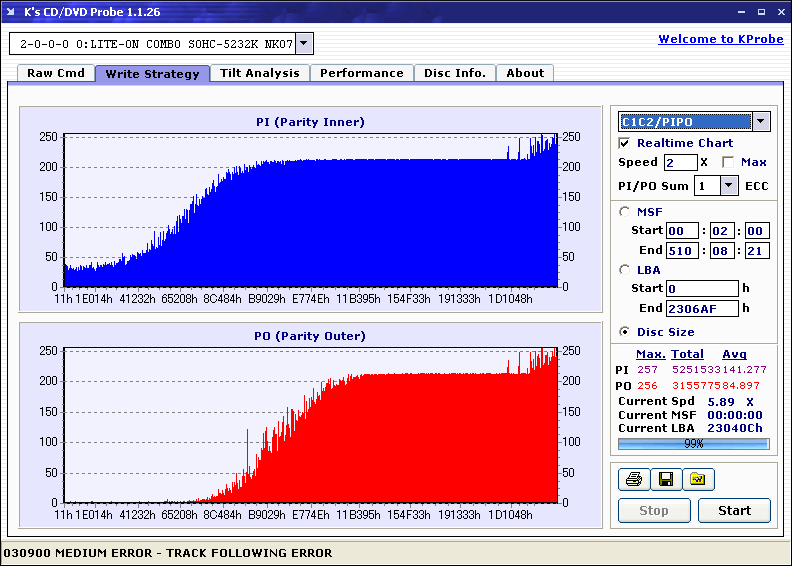This screenshot has width=792, height=566.
Task: Select the Disc Size radio button
Action: [624, 332]
